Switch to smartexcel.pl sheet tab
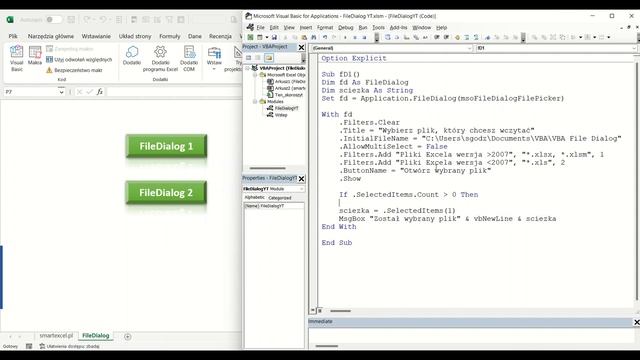Image resolution: width=640 pixels, height=360 pixels. [56, 336]
